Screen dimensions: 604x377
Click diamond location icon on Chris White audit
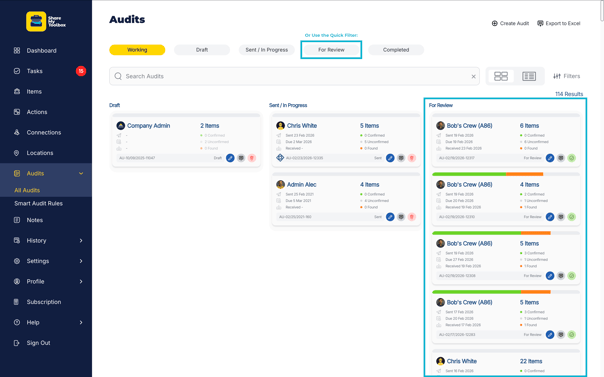(x=280, y=158)
